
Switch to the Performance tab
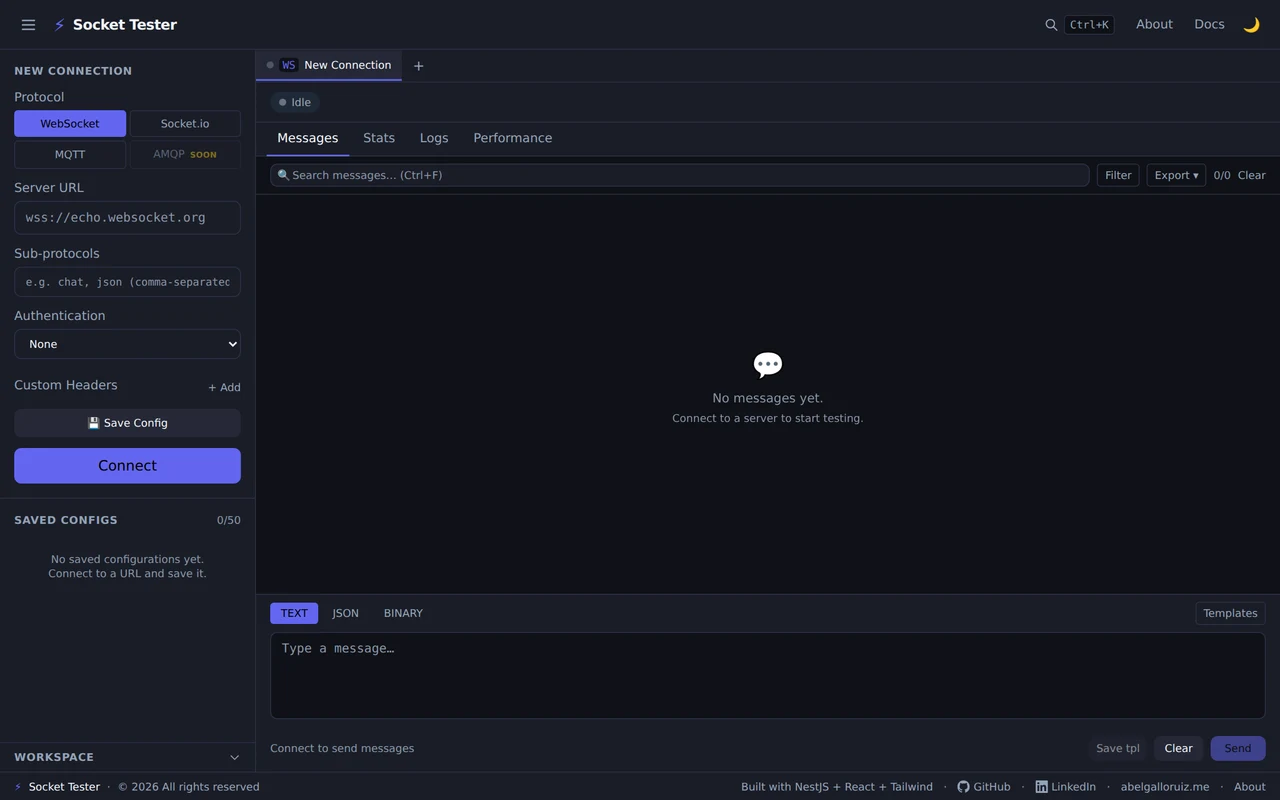coord(513,138)
